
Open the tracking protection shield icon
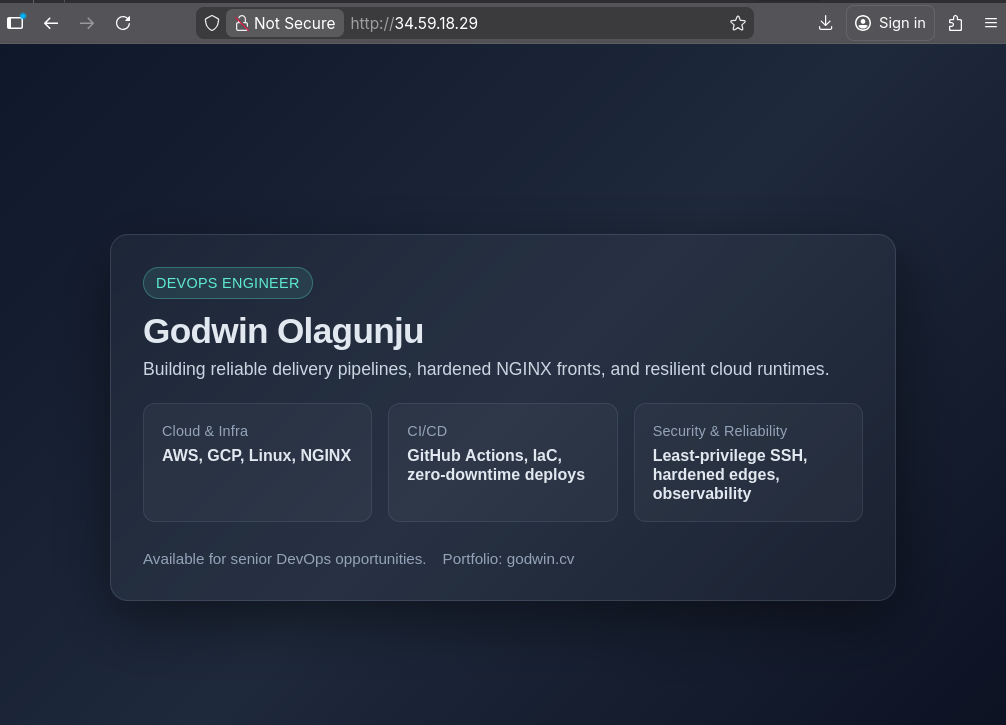click(x=212, y=23)
